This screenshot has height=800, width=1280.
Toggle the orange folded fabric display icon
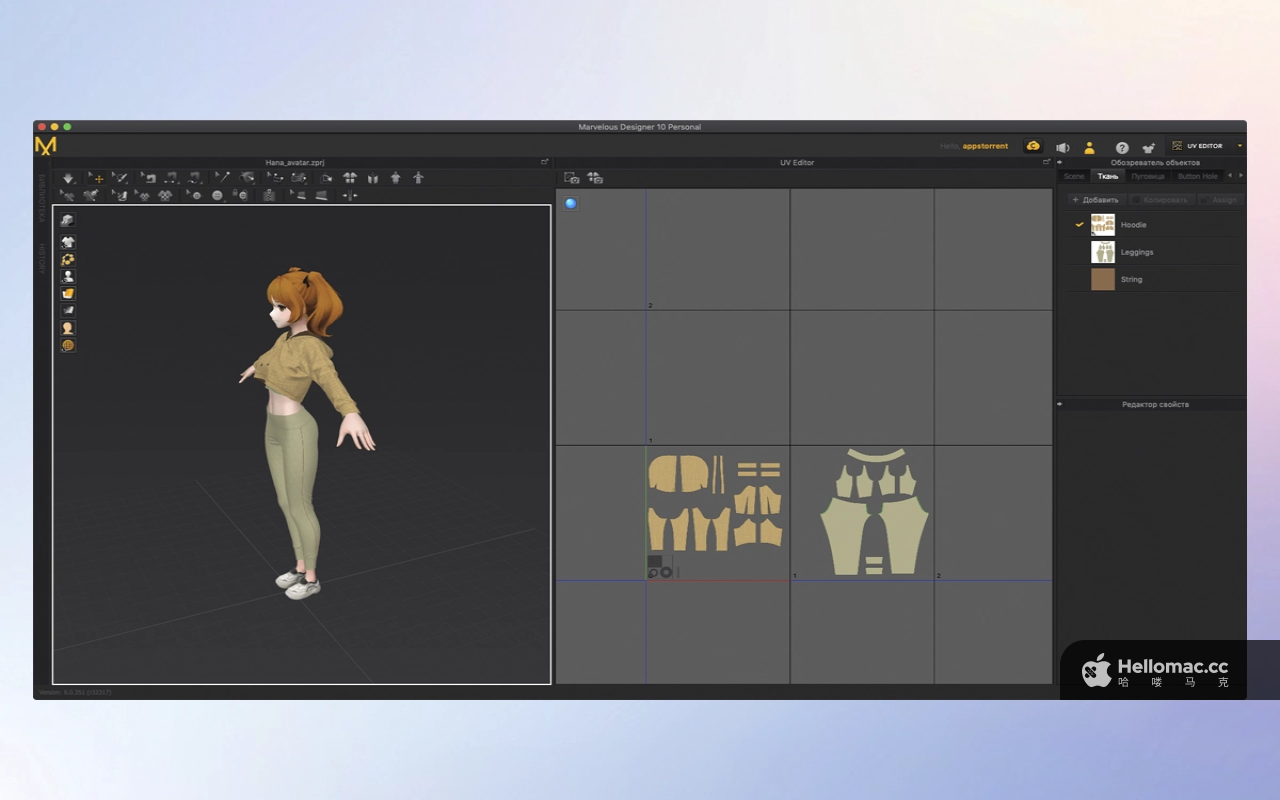(68, 293)
